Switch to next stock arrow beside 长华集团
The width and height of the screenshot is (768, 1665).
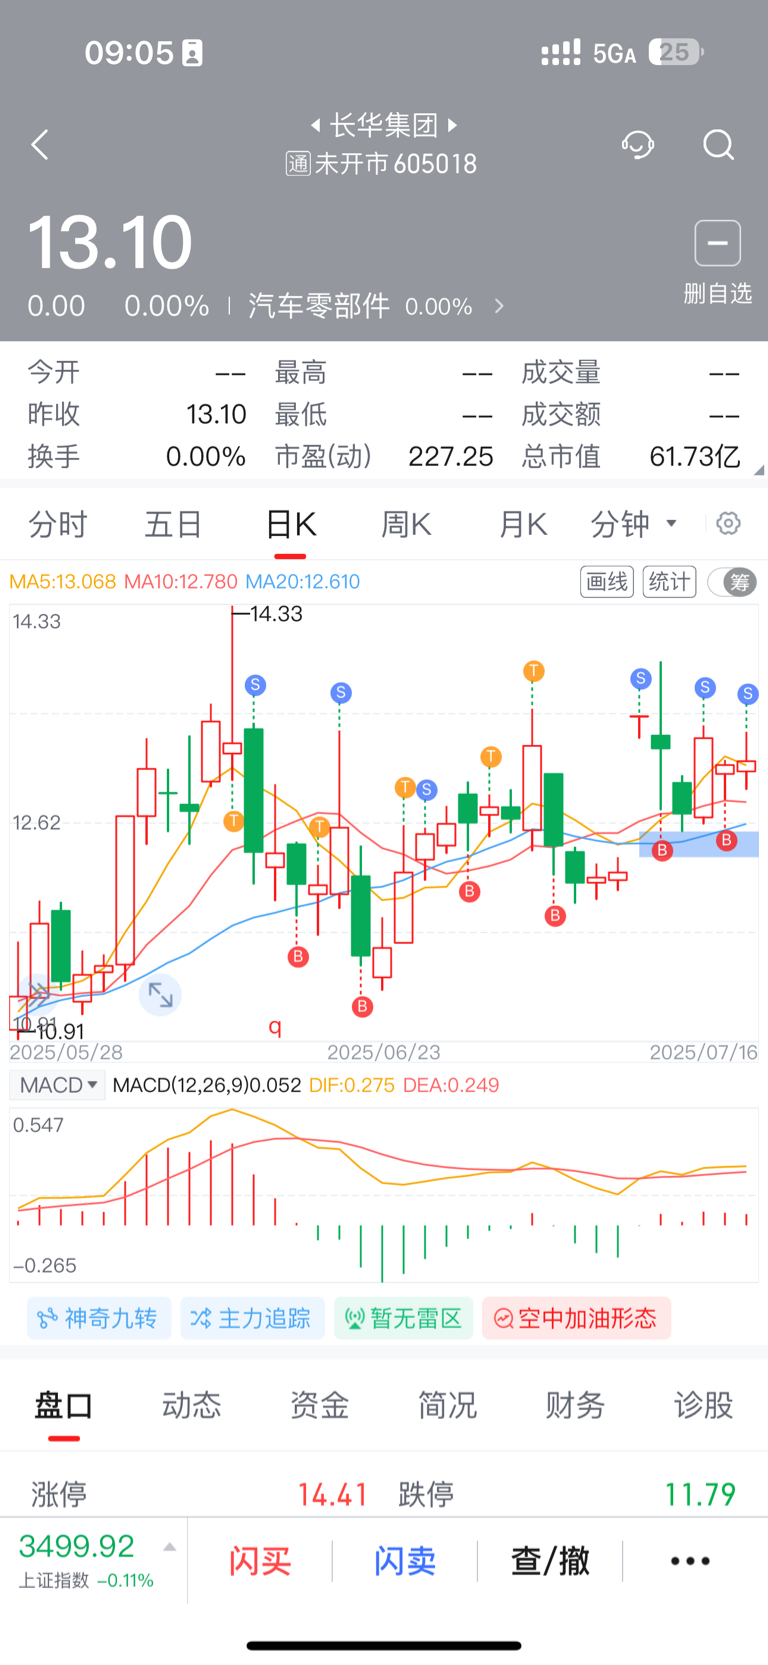[453, 125]
